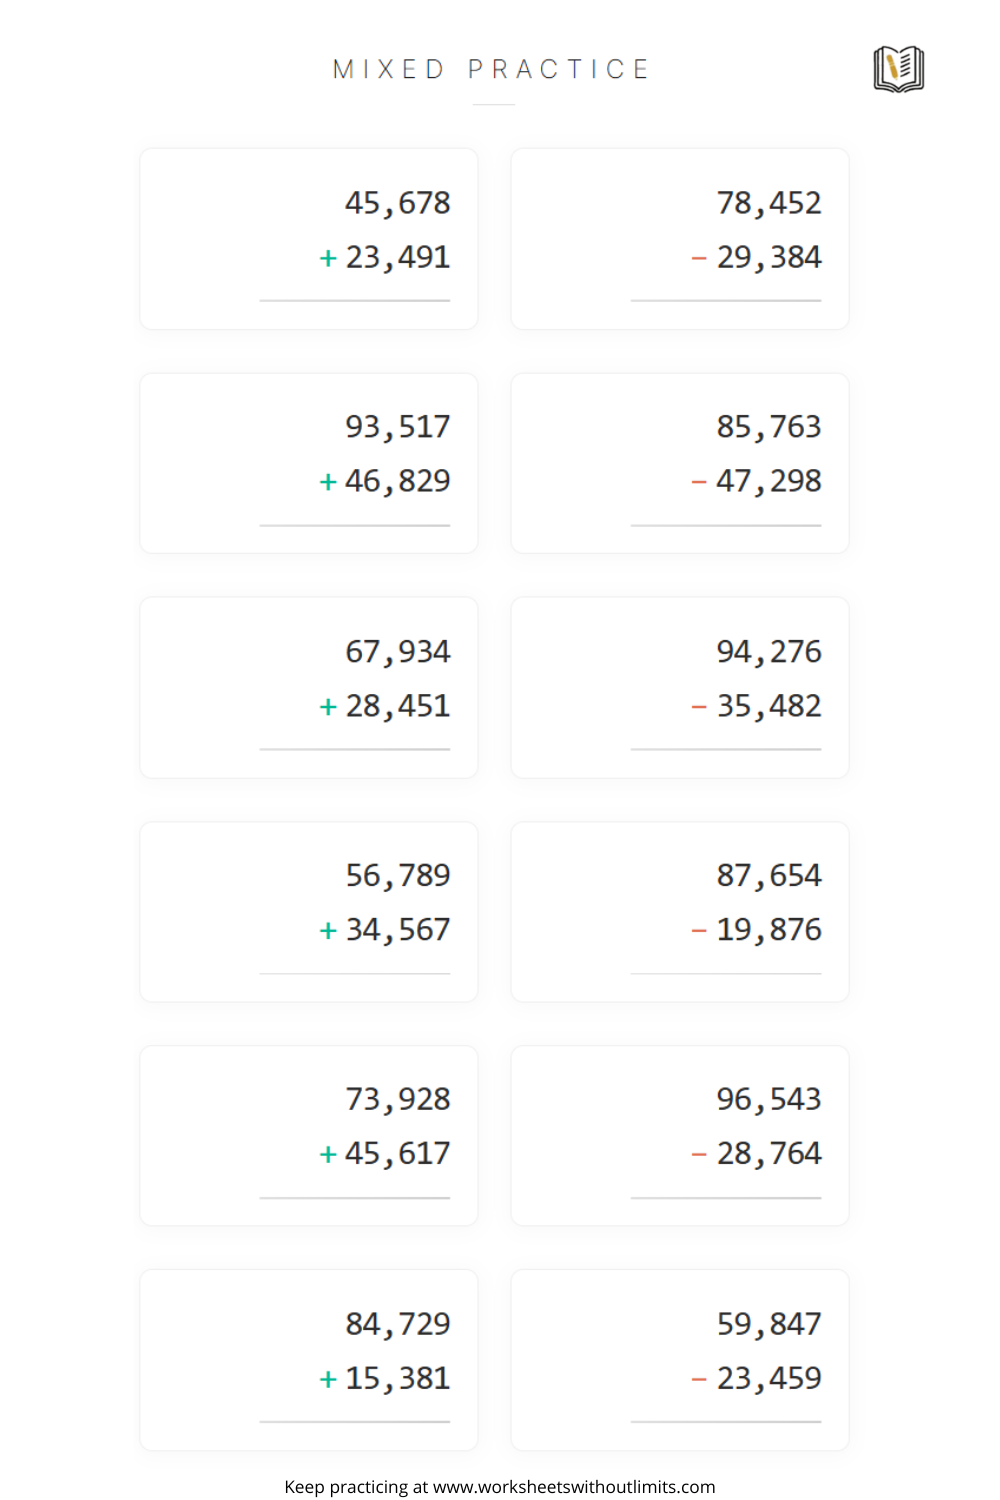Click the orange minus sign before 47,298
This screenshot has height=1500, width=1000.
(x=699, y=482)
